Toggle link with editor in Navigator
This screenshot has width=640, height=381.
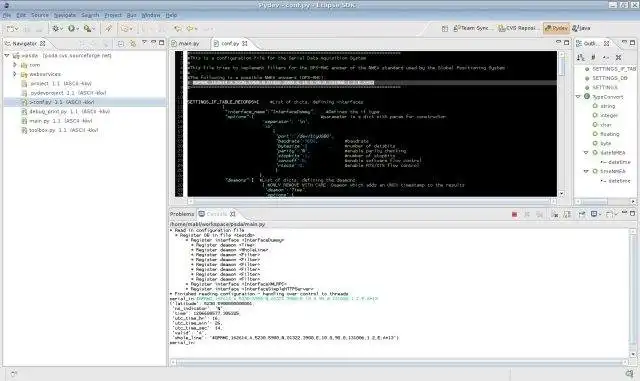133,43
